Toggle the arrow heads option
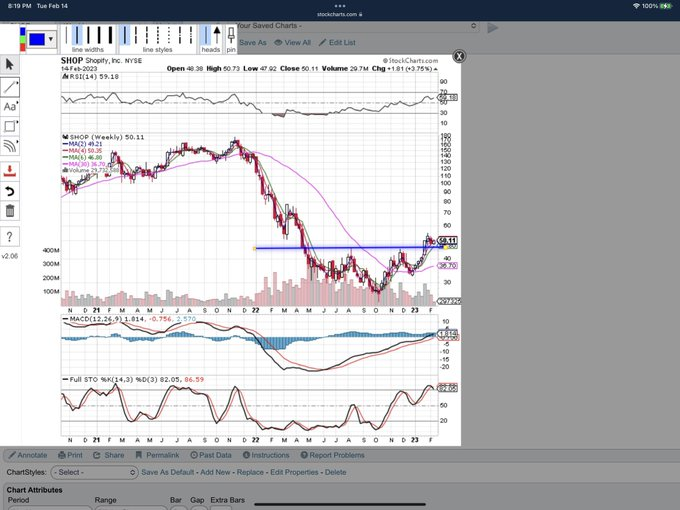Screen dimensions: 680x510 (211, 37)
